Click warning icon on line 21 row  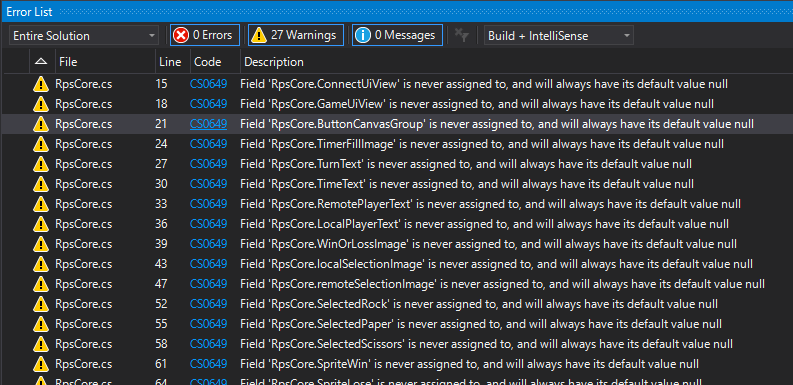click(41, 124)
